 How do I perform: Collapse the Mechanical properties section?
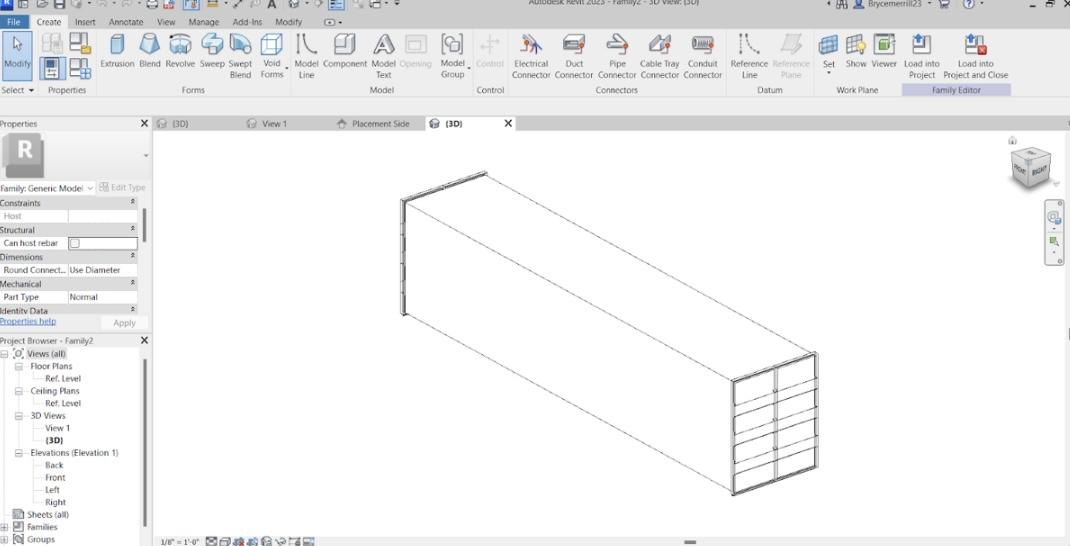pos(132,283)
